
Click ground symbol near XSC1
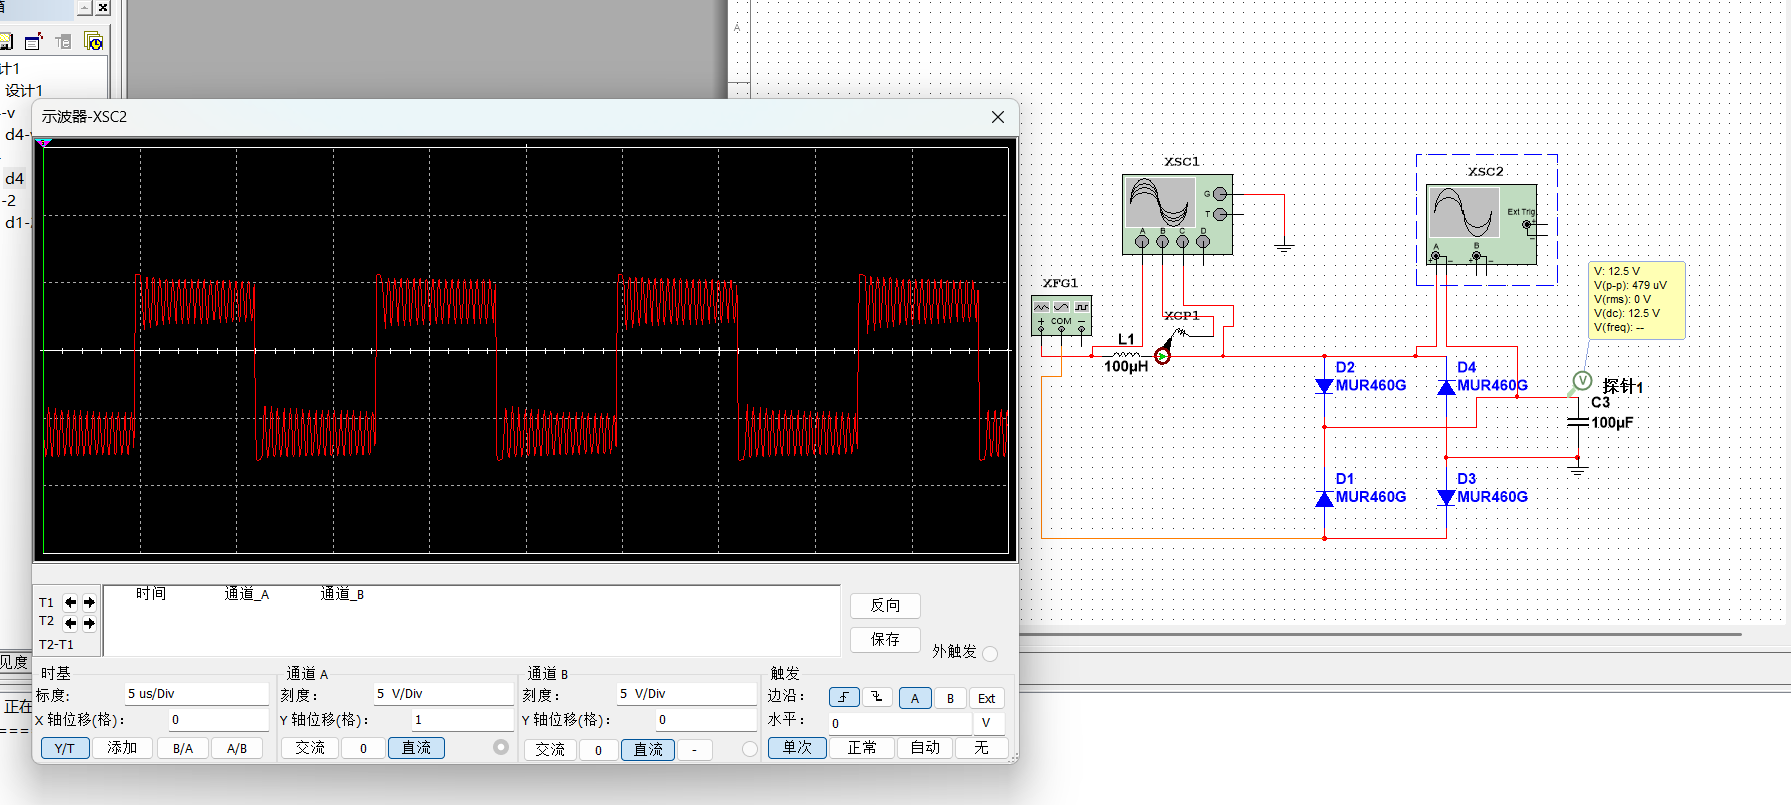pyautogui.click(x=1284, y=246)
